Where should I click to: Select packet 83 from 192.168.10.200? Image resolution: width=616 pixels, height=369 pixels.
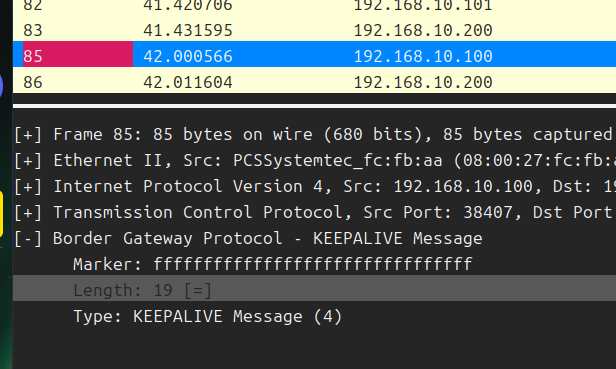314,30
